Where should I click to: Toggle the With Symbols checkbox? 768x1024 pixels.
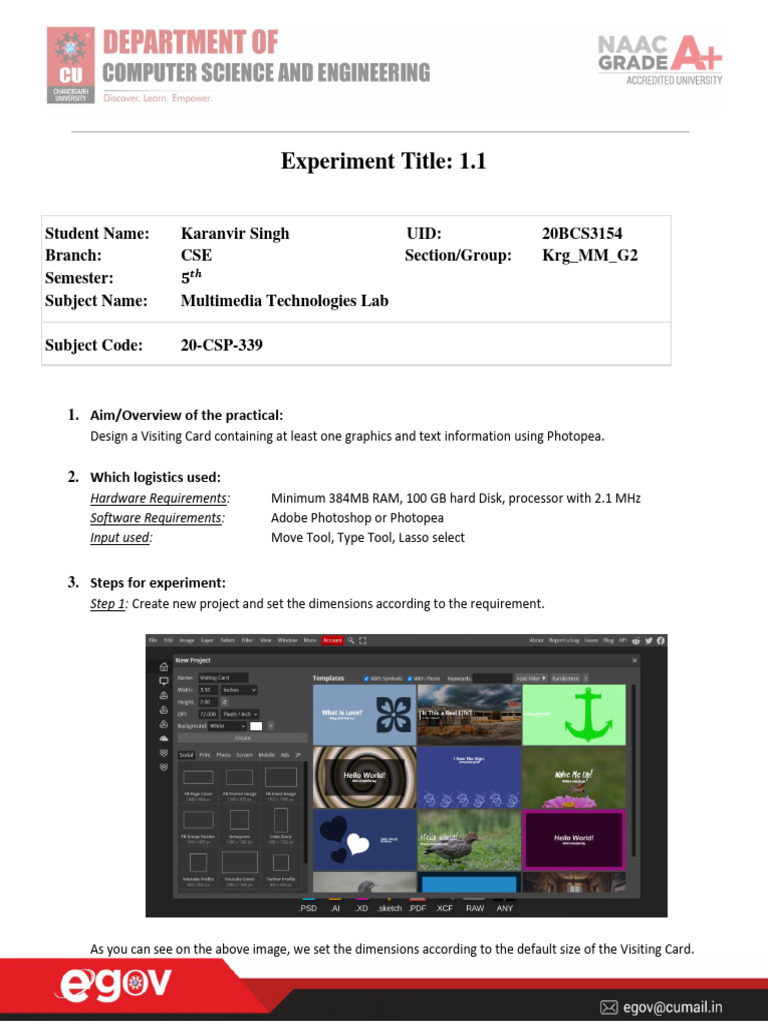click(366, 679)
